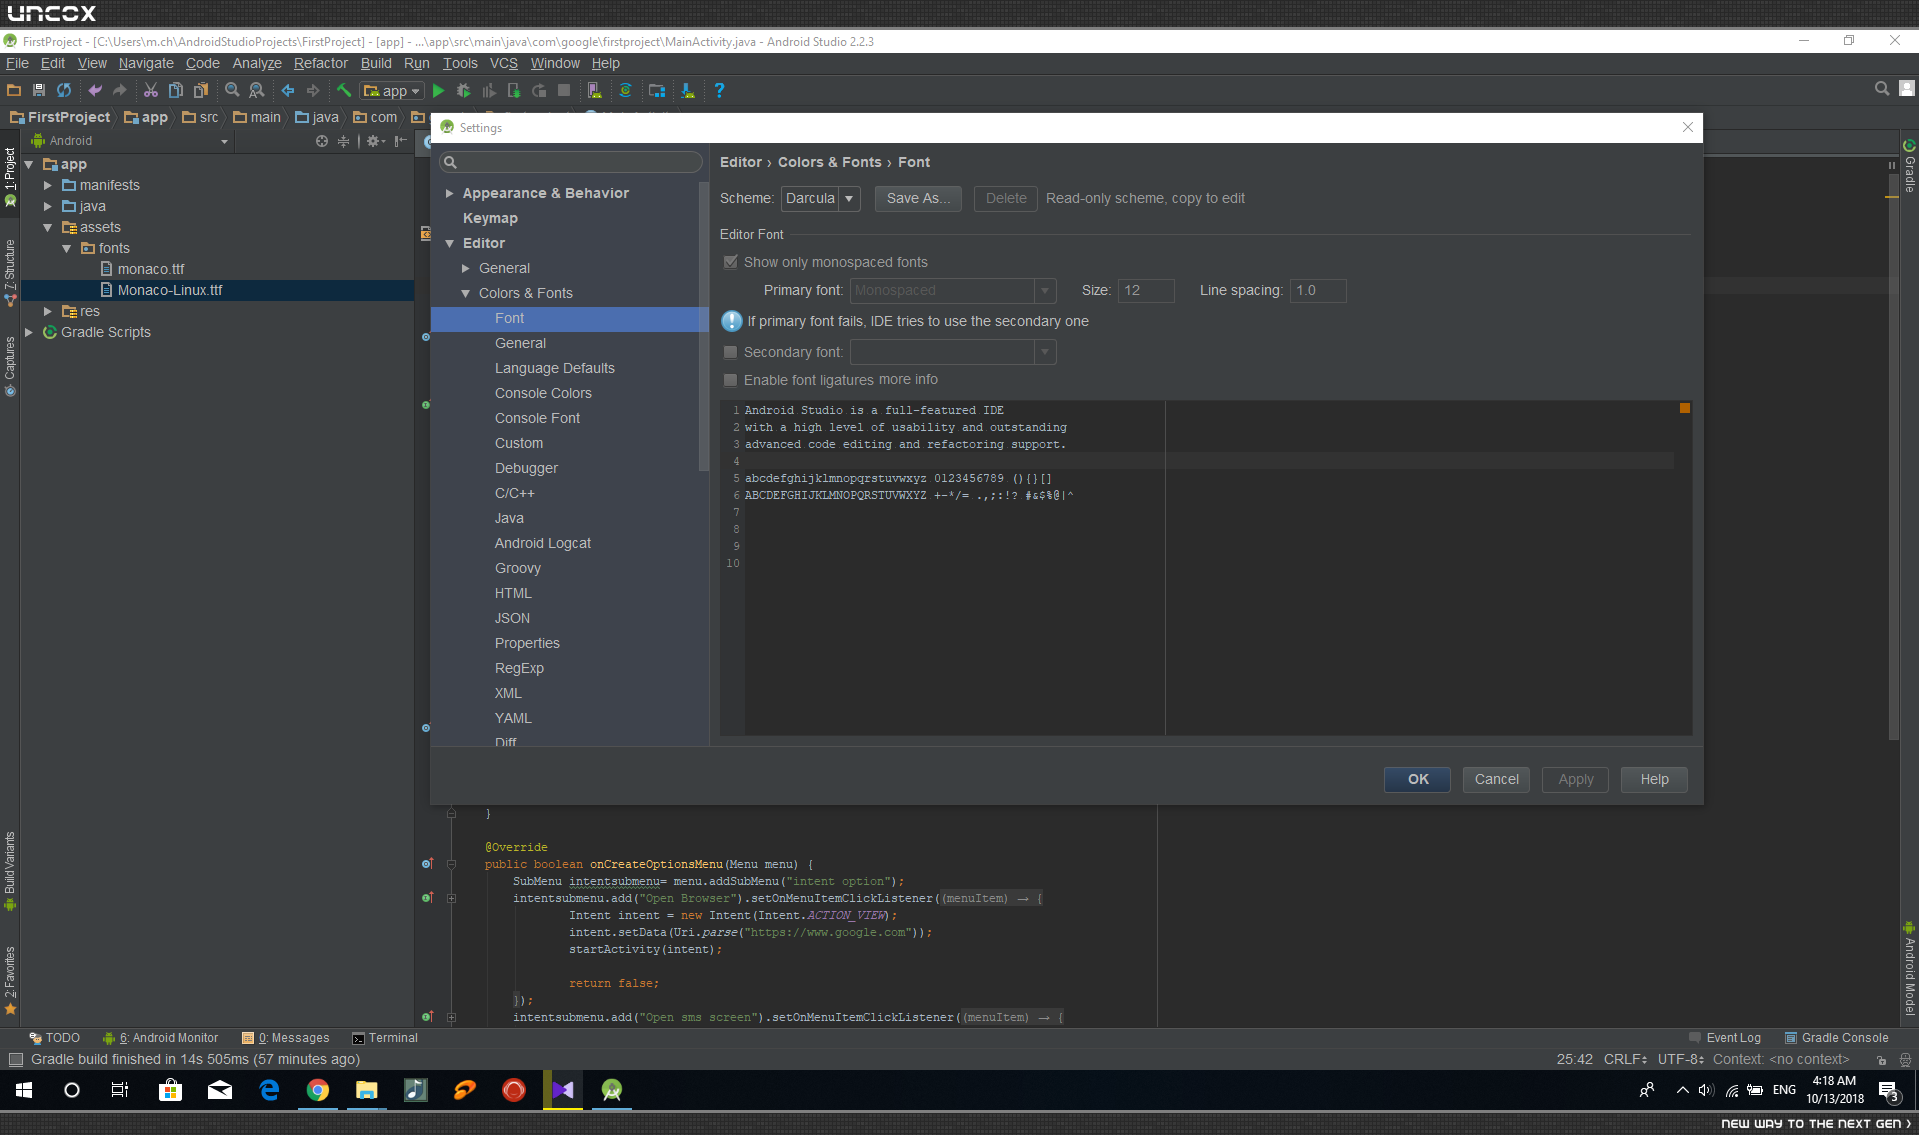
Task: Open the SDK Manager icon
Action: [688, 90]
